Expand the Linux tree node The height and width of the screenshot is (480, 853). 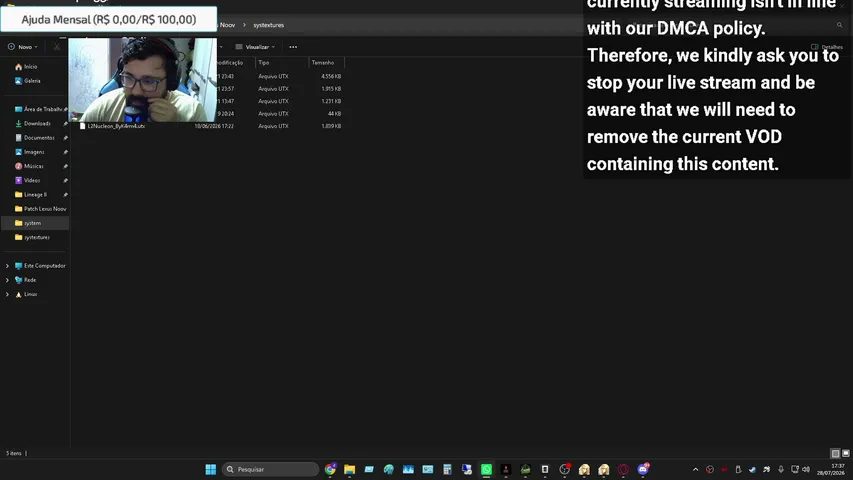tap(7, 294)
